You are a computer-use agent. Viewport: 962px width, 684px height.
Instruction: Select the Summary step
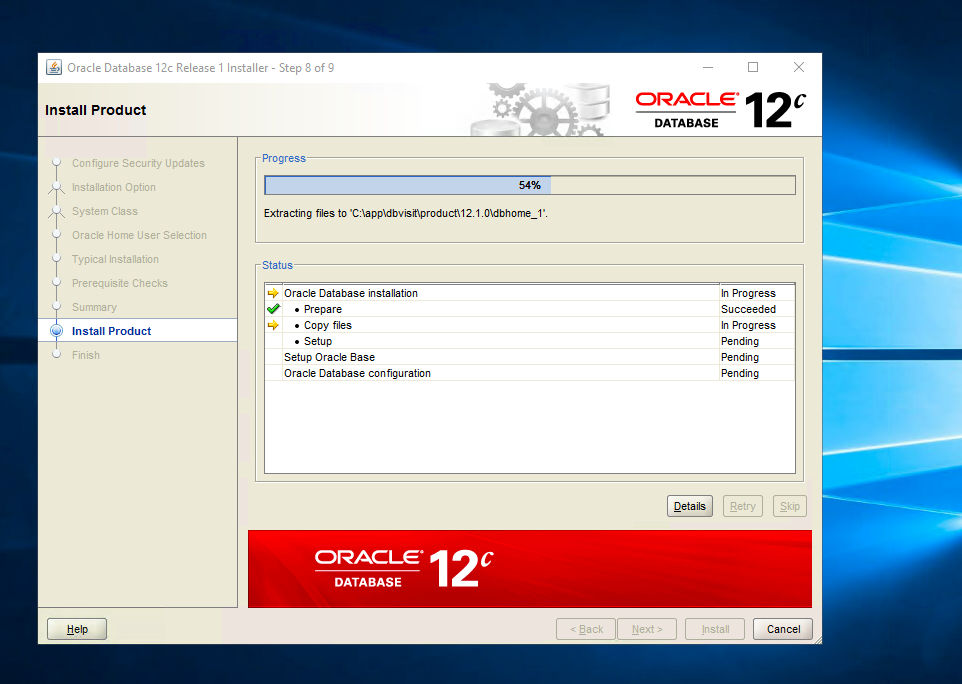click(x=94, y=307)
